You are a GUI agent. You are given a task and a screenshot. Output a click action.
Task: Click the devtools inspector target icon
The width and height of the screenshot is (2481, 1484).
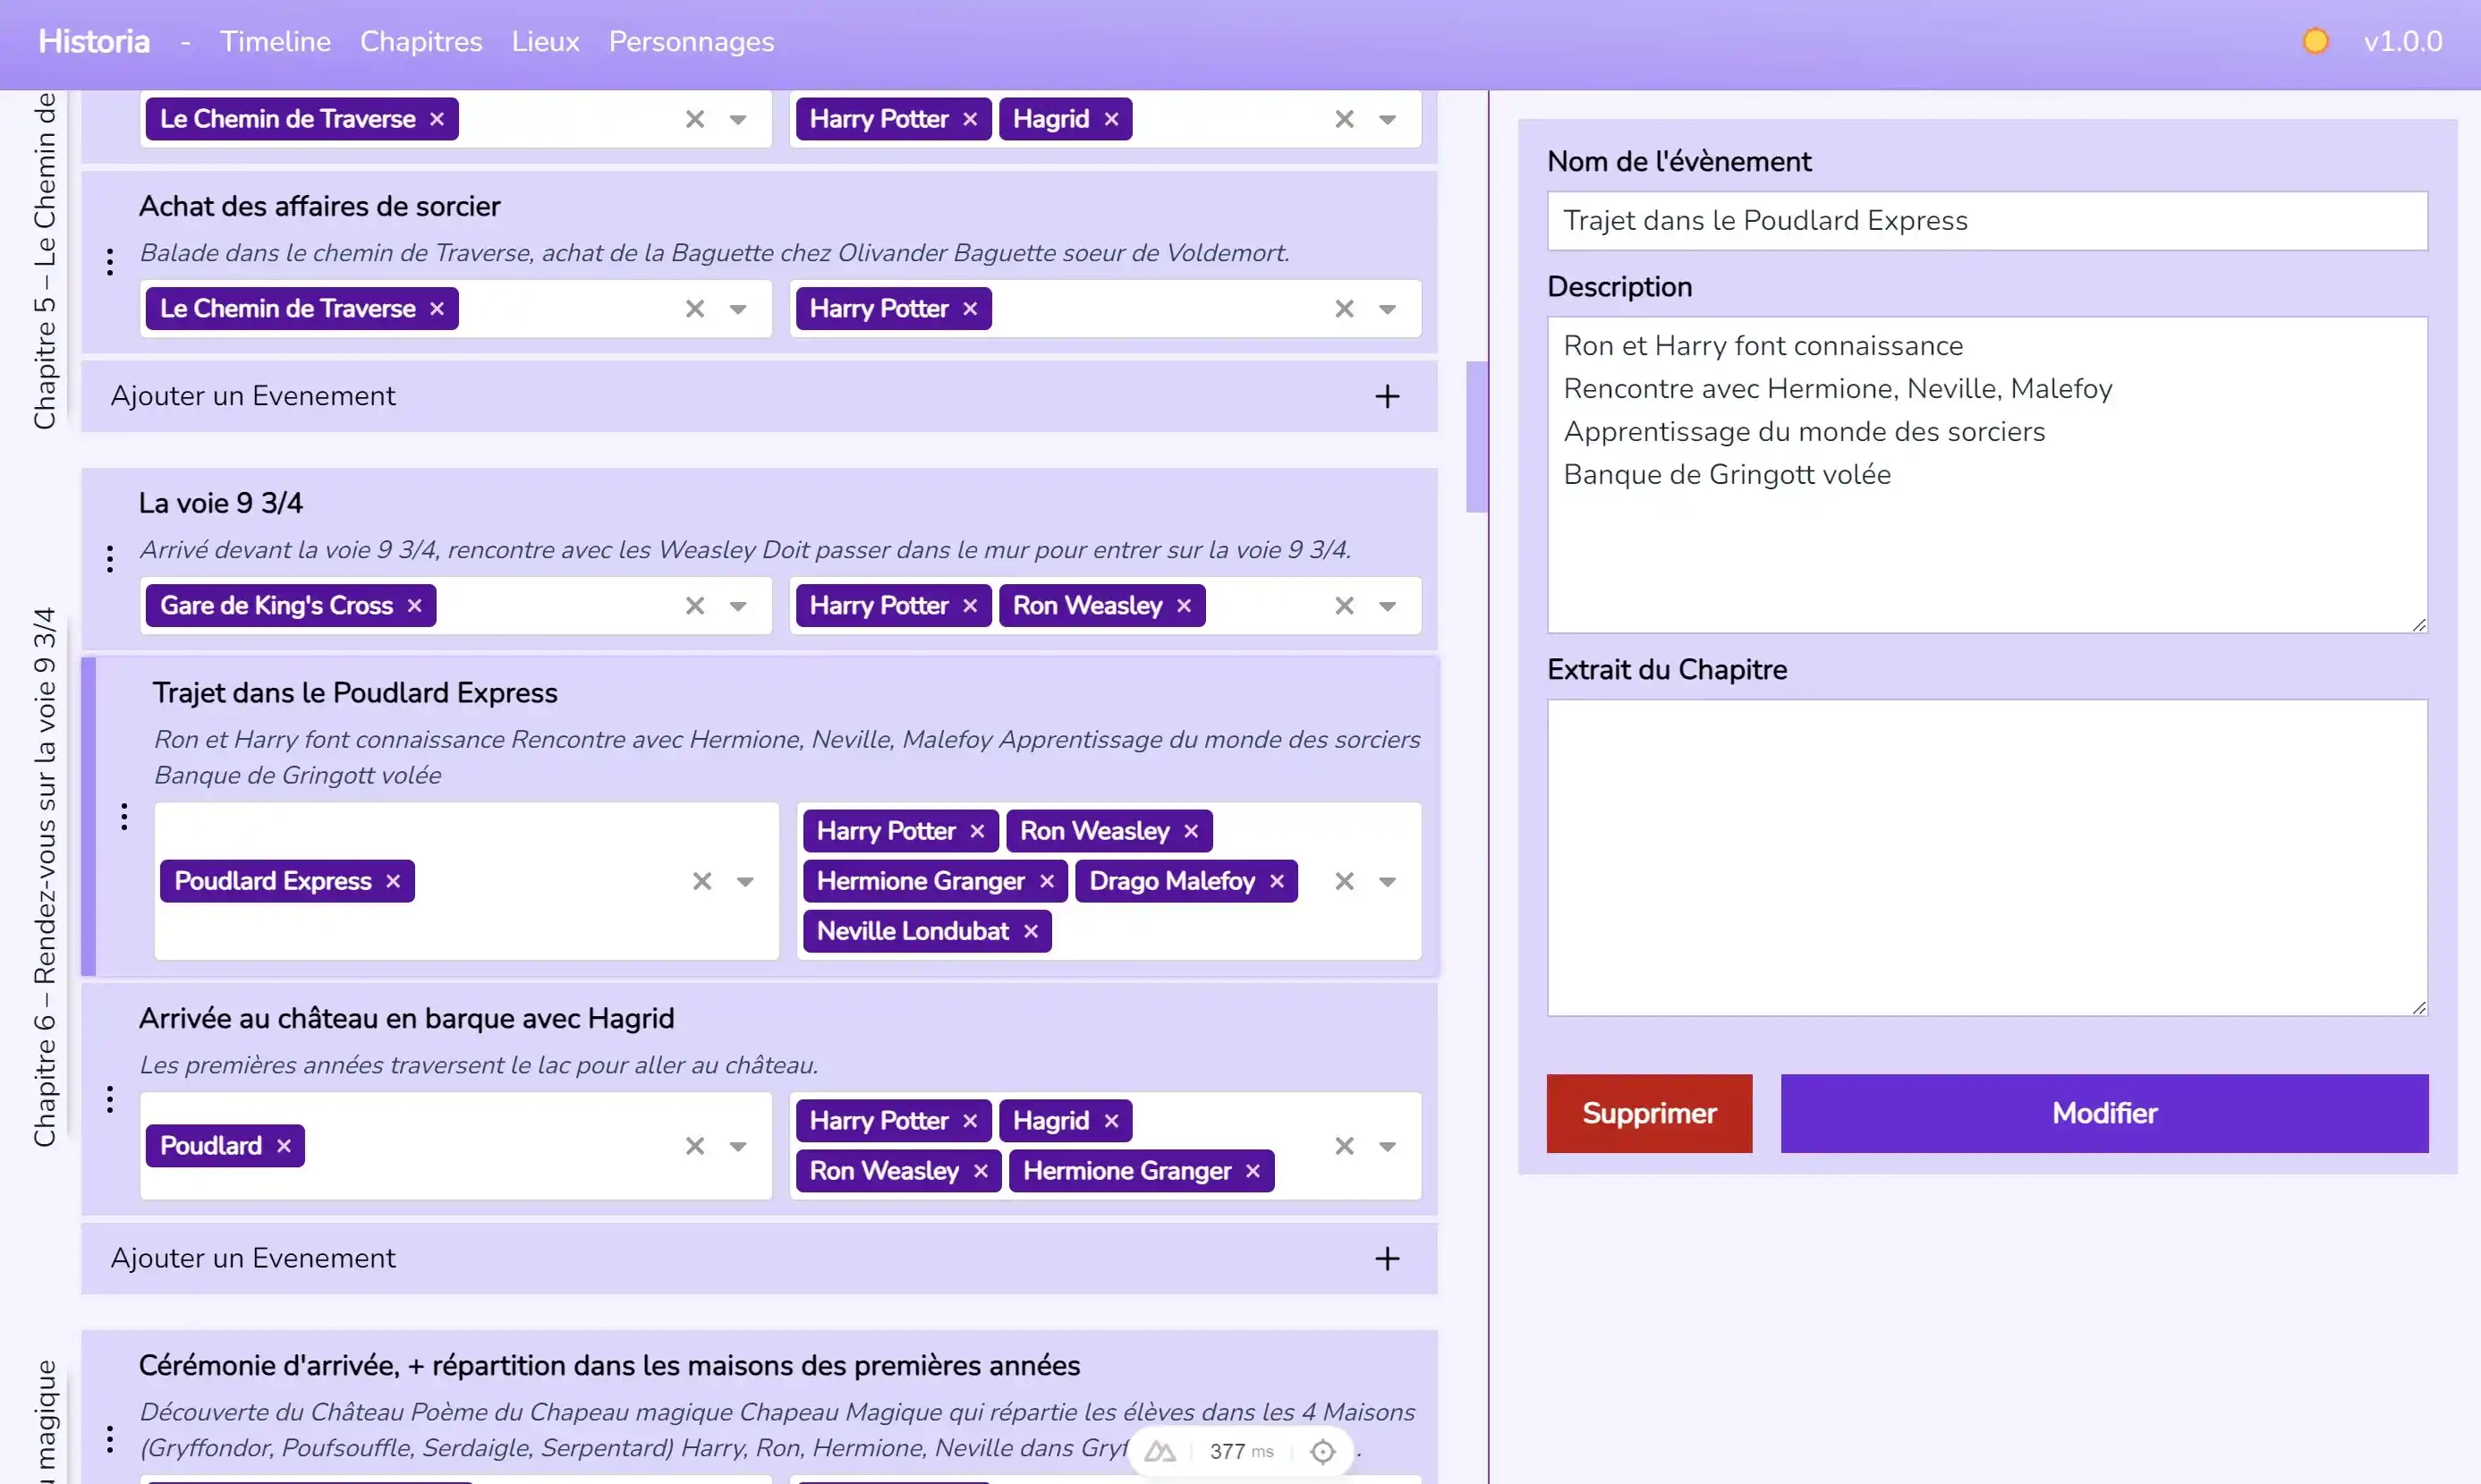tap(1323, 1452)
